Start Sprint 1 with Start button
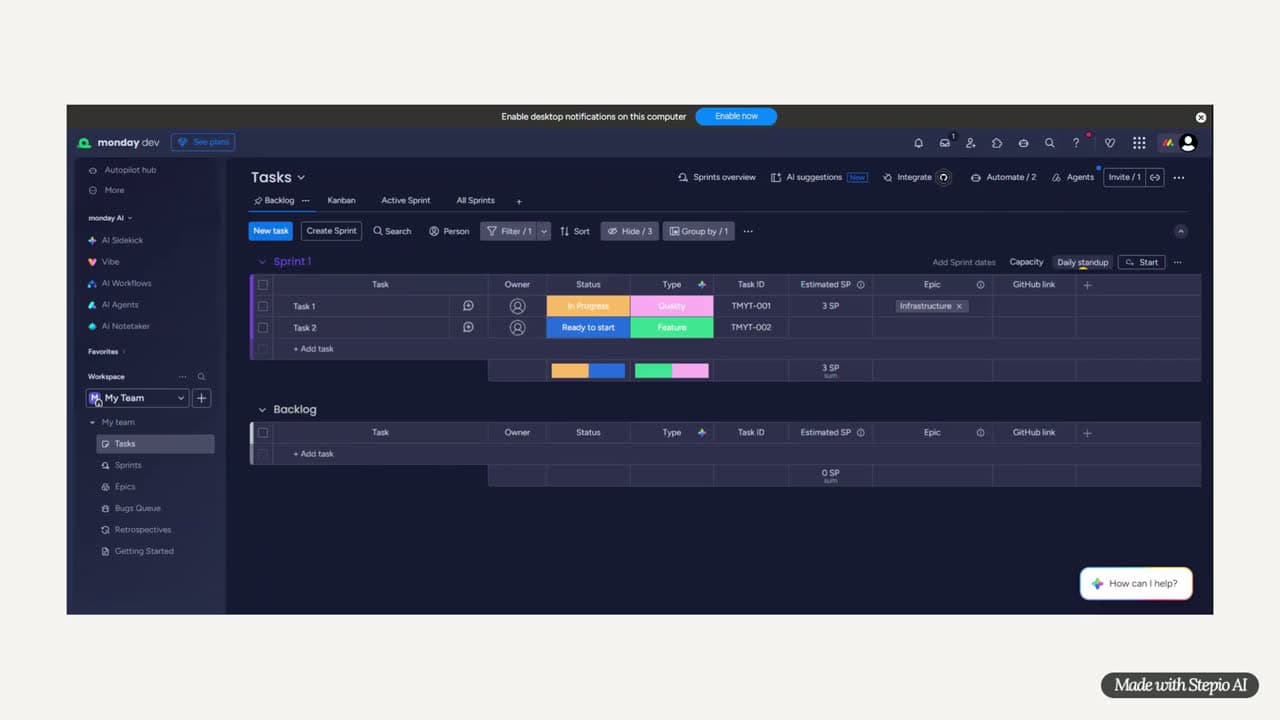The width and height of the screenshot is (1280, 720). [x=1141, y=263]
